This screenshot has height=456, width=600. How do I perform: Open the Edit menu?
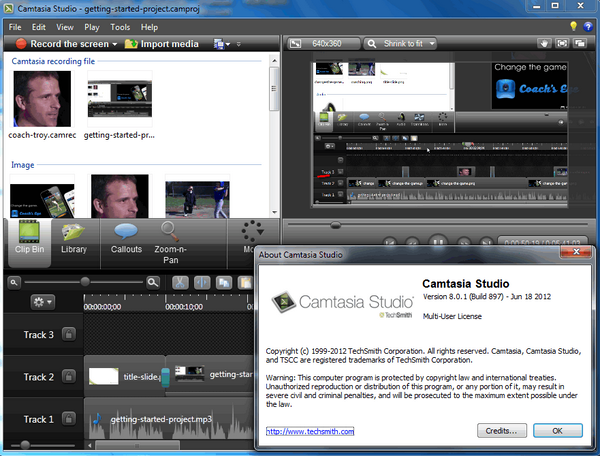click(39, 27)
